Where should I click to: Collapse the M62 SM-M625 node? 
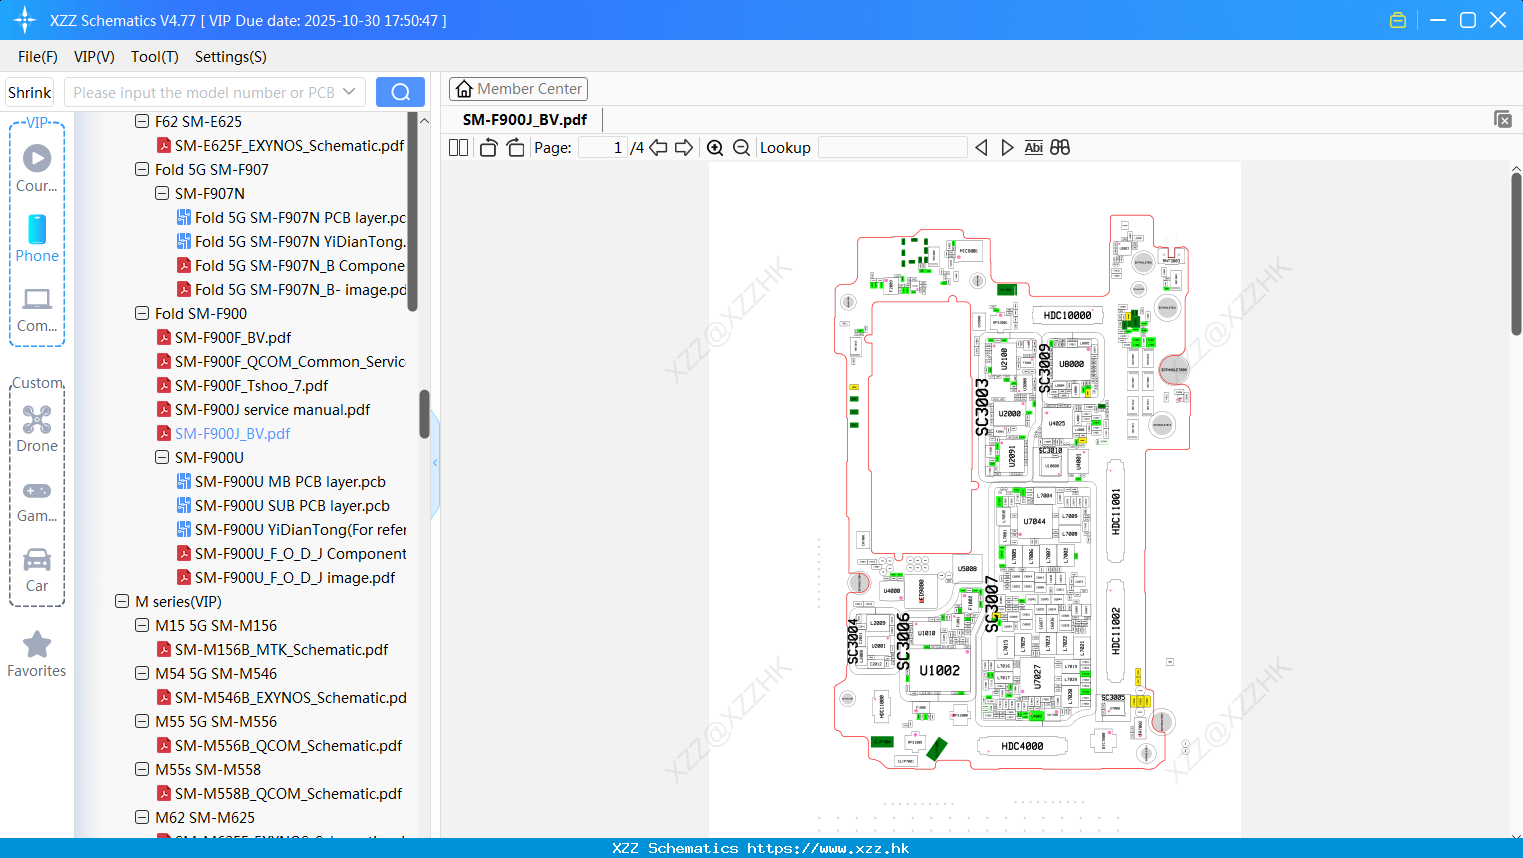click(x=142, y=817)
